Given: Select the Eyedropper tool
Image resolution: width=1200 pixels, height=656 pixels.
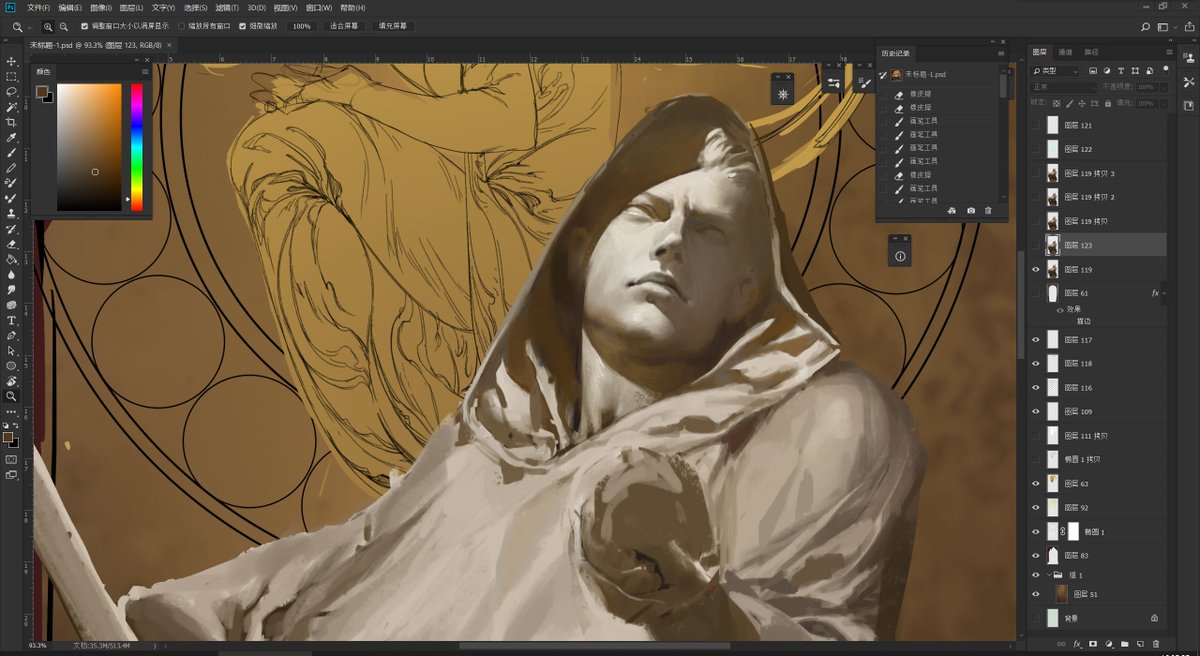Looking at the screenshot, I should [x=12, y=137].
